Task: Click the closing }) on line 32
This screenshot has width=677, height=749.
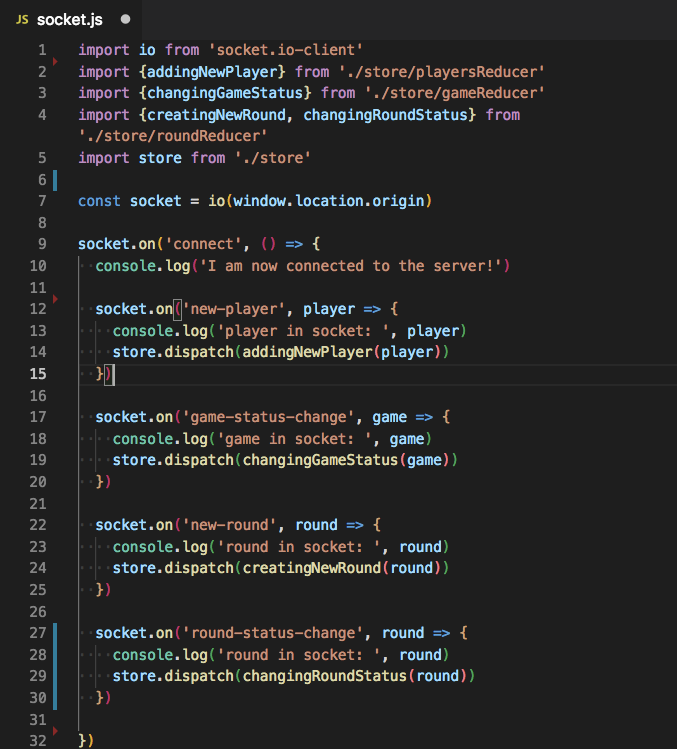Action: tap(86, 741)
